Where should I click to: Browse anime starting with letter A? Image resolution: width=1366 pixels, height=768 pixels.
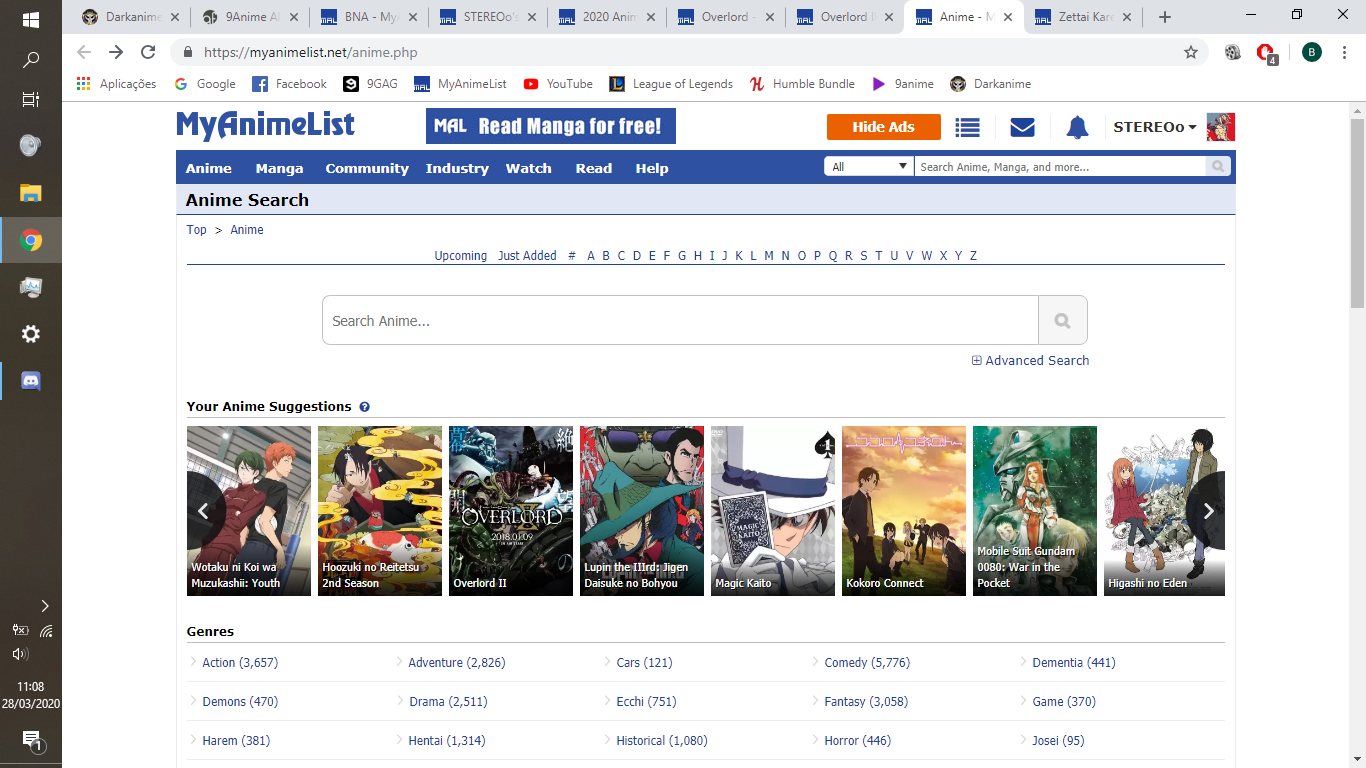pyautogui.click(x=591, y=256)
